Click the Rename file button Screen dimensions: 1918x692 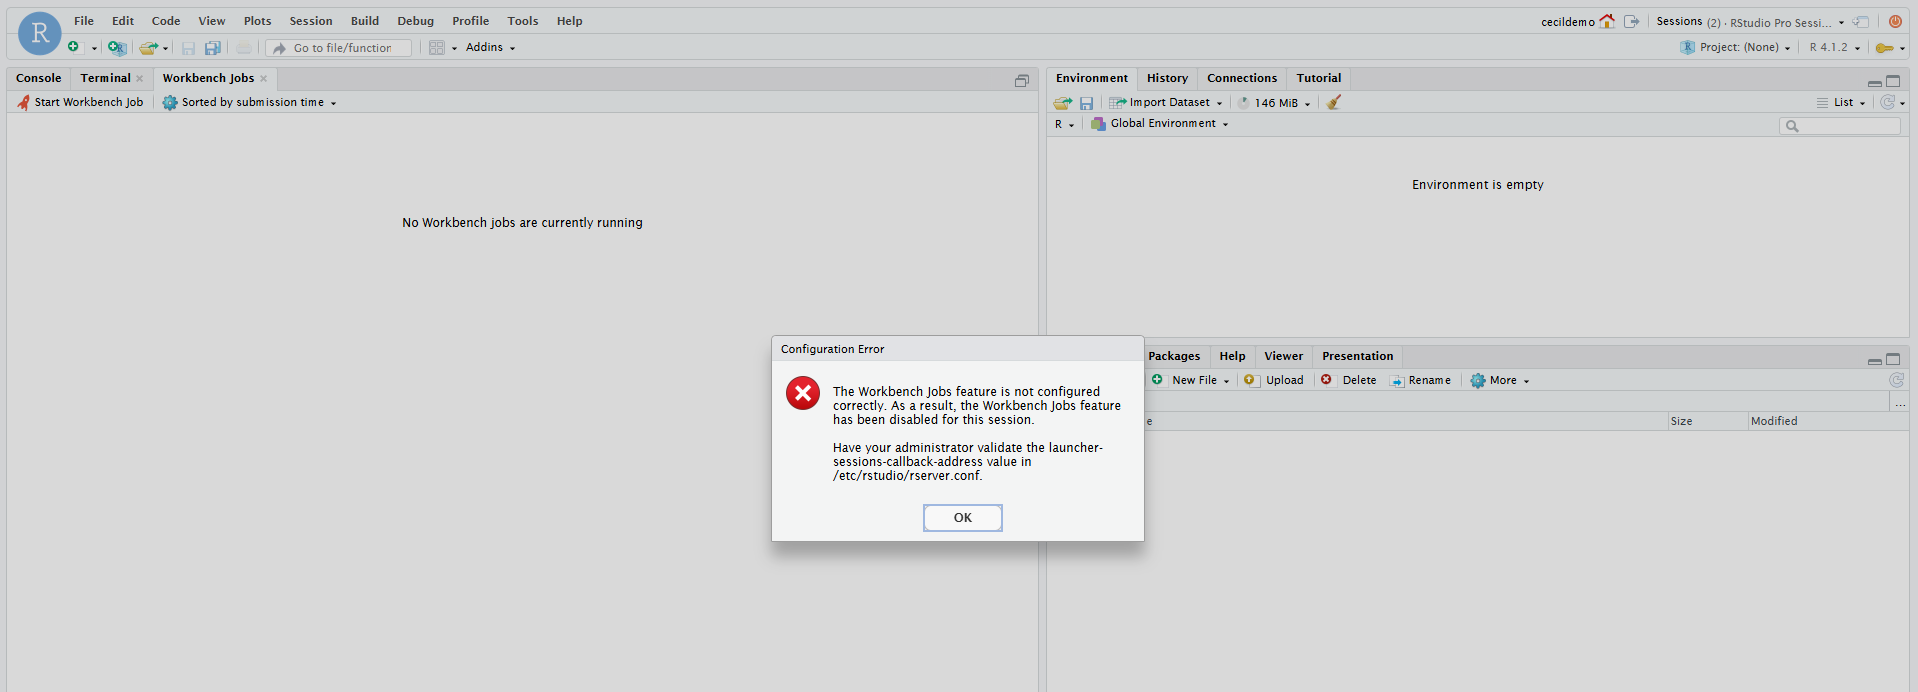point(1420,380)
